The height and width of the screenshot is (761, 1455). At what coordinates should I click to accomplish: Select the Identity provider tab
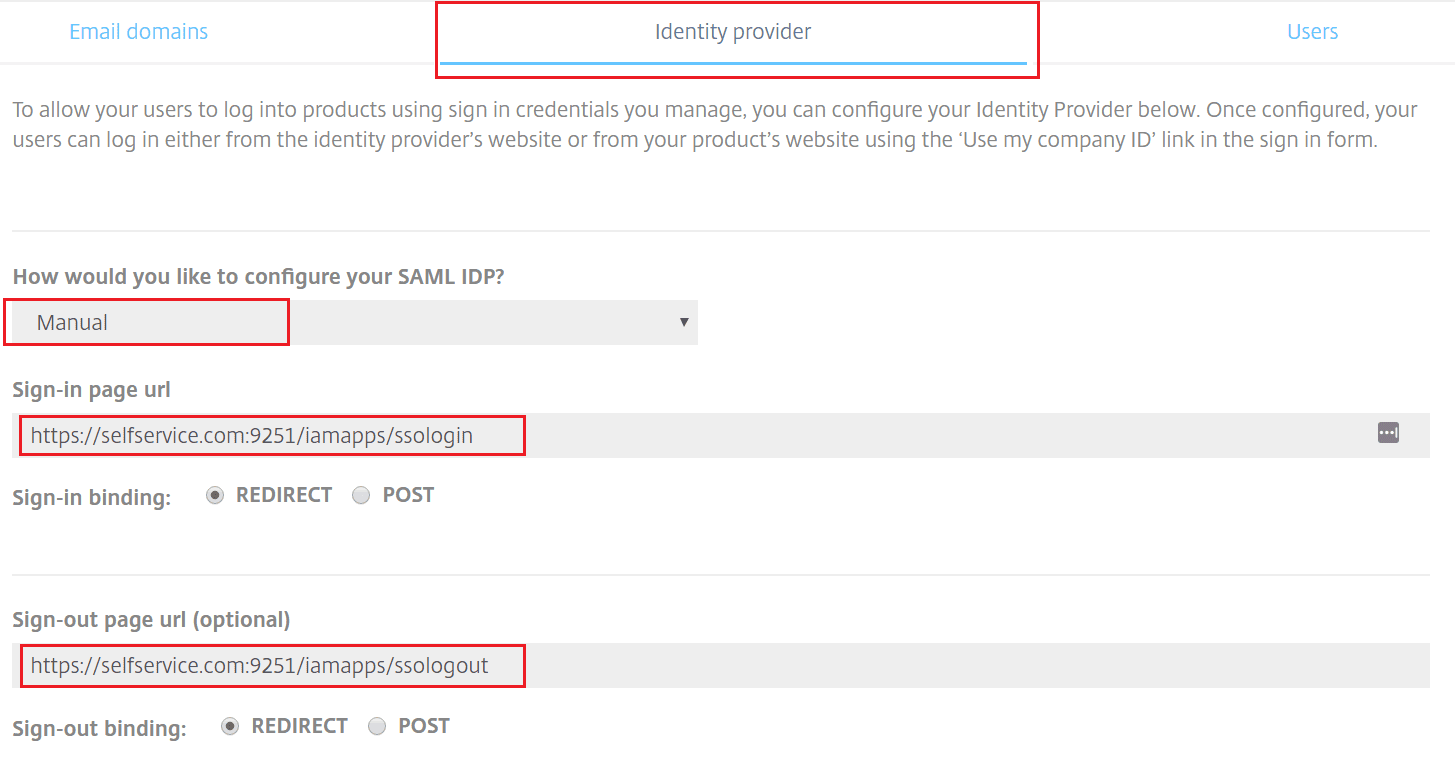(735, 31)
